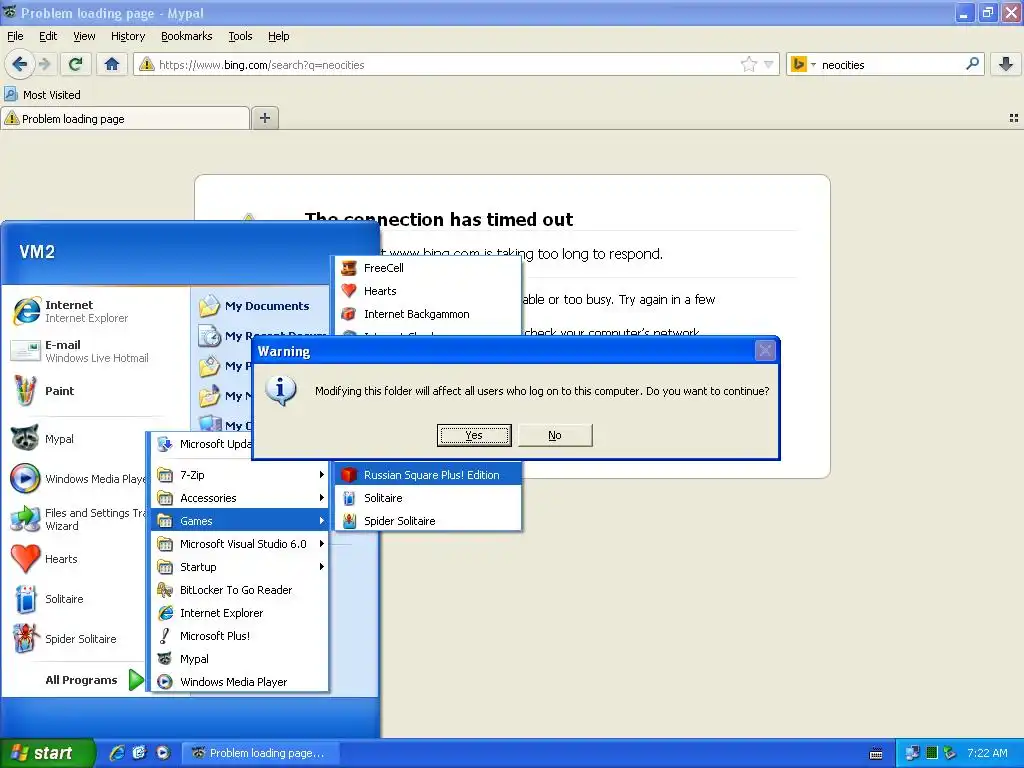Expand the 7-Zip program folder
The width and height of the screenshot is (1024, 768).
pos(240,475)
